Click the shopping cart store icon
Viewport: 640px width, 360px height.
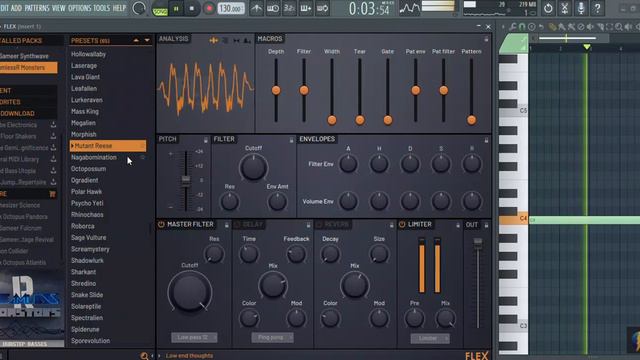click(52, 194)
